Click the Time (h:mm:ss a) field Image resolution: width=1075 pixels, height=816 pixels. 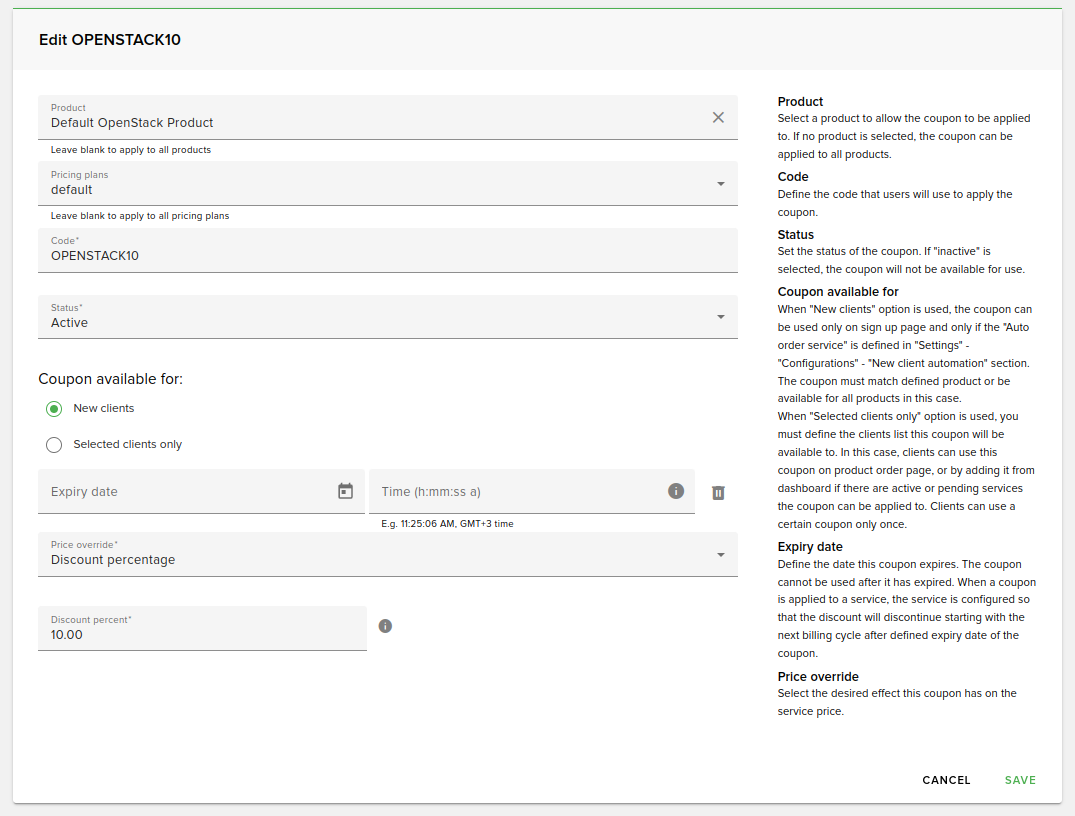coord(515,492)
